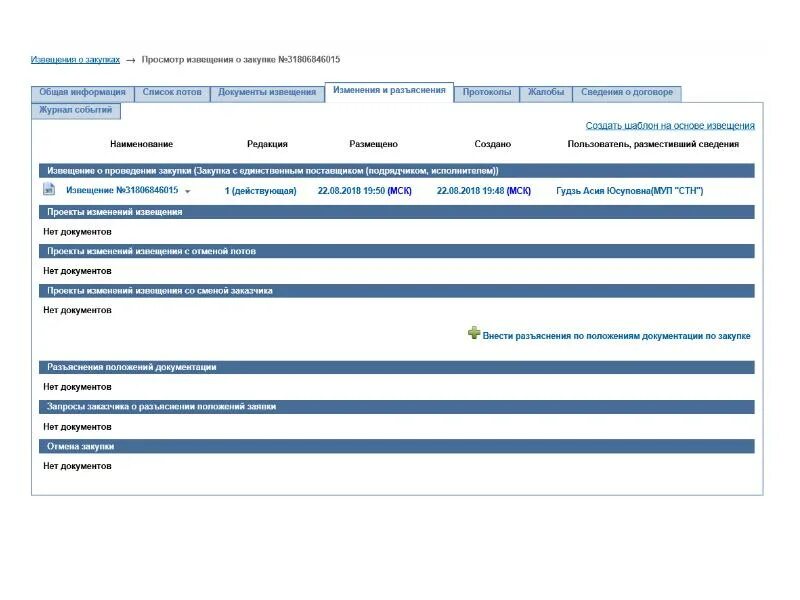
Task: Click the edition value 1 (действующая)
Action: click(x=260, y=191)
